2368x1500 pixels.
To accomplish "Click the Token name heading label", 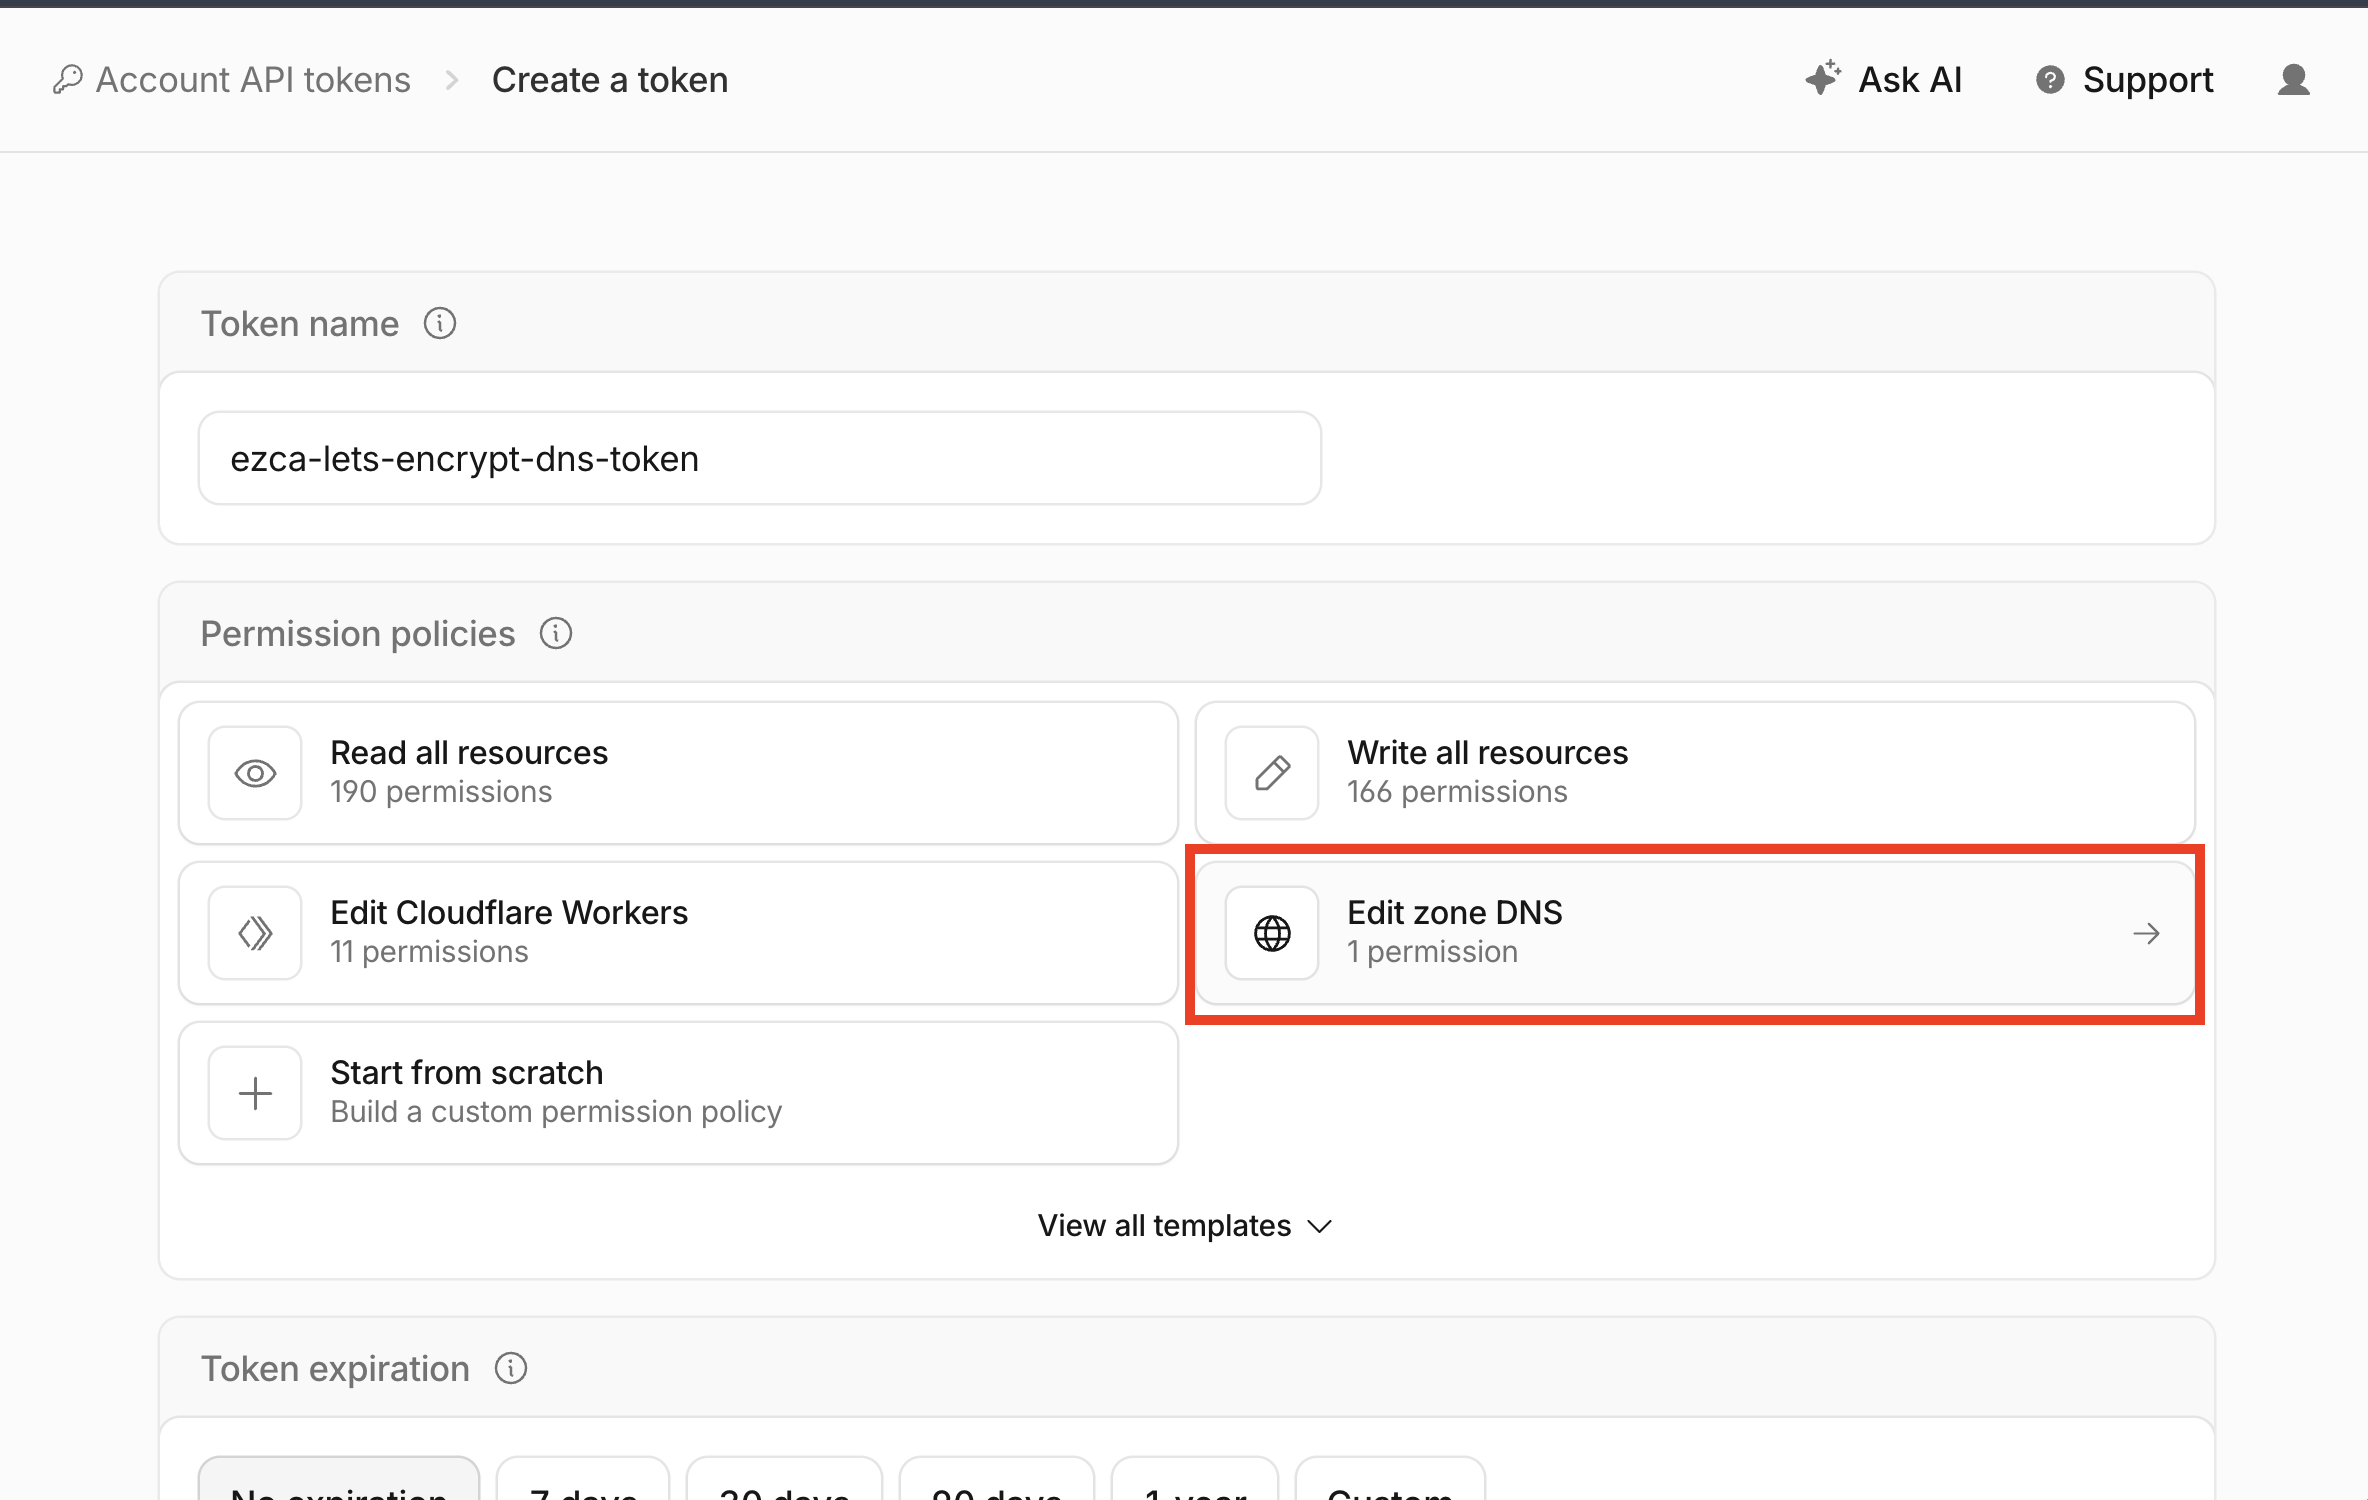I will click(300, 323).
